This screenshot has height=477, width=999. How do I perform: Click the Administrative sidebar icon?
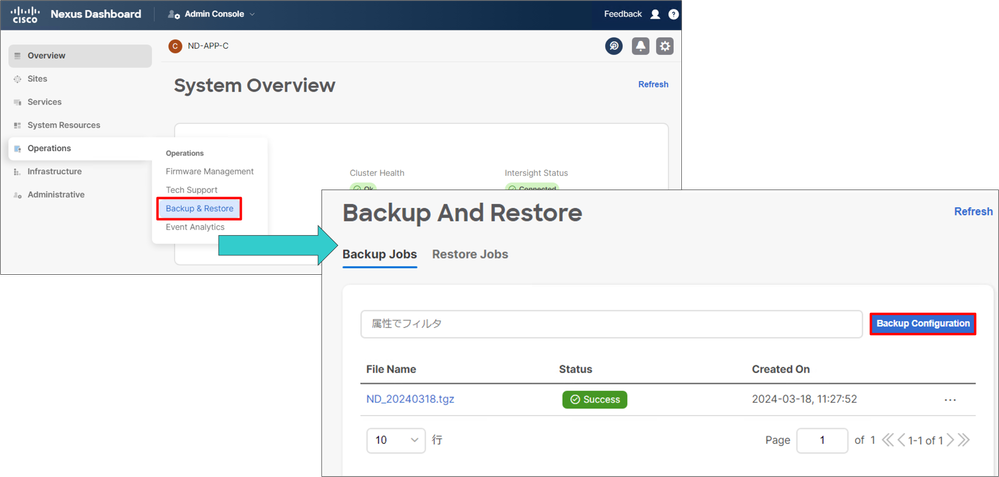(18, 195)
